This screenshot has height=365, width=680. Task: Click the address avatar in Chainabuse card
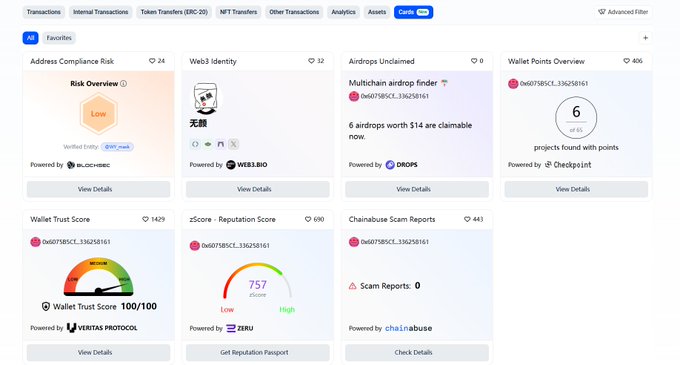pyautogui.click(x=354, y=242)
